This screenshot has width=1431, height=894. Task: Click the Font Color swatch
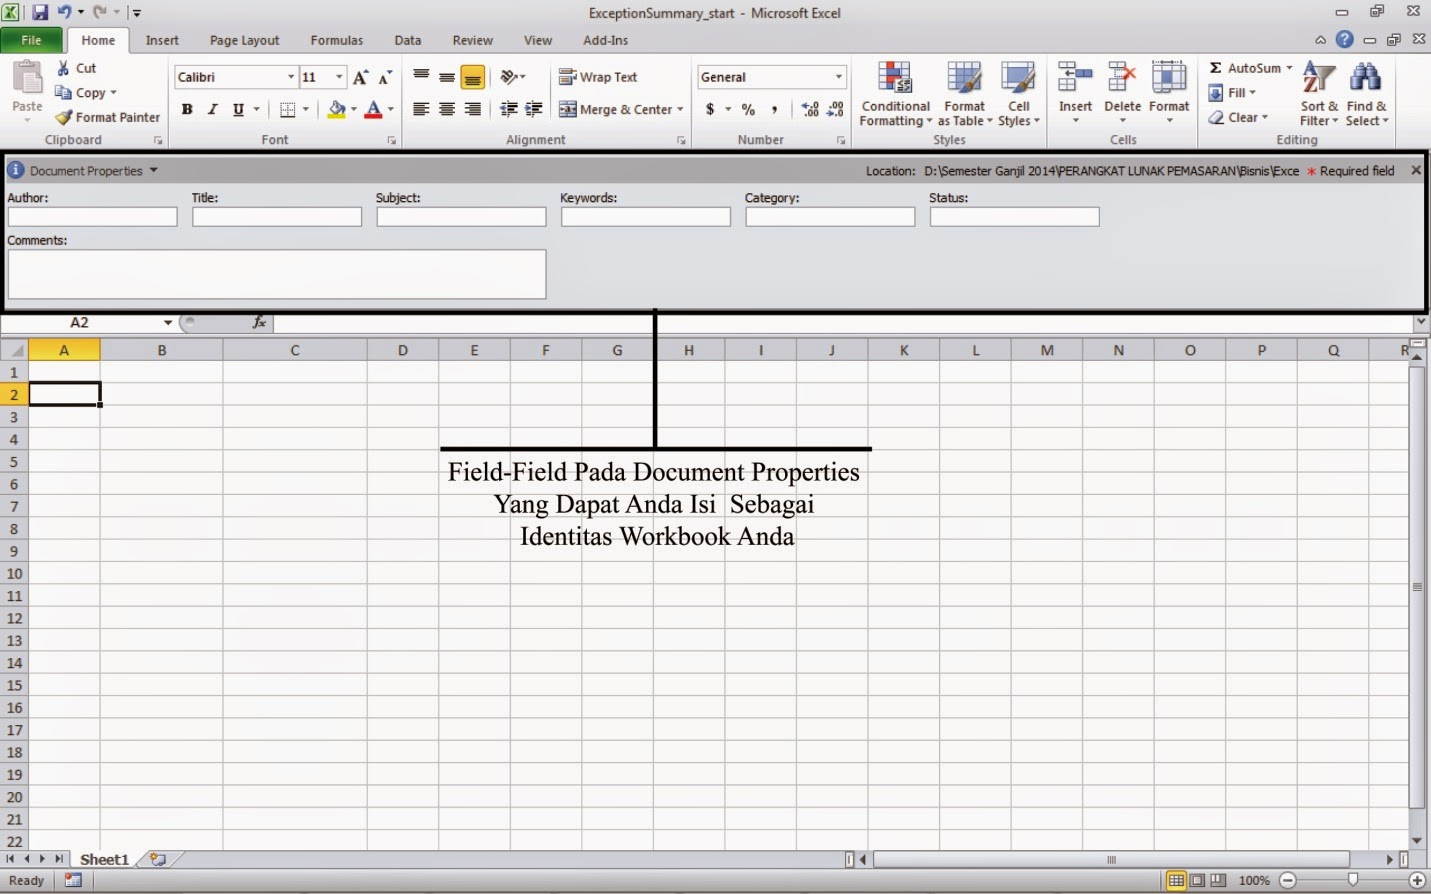[x=373, y=110]
